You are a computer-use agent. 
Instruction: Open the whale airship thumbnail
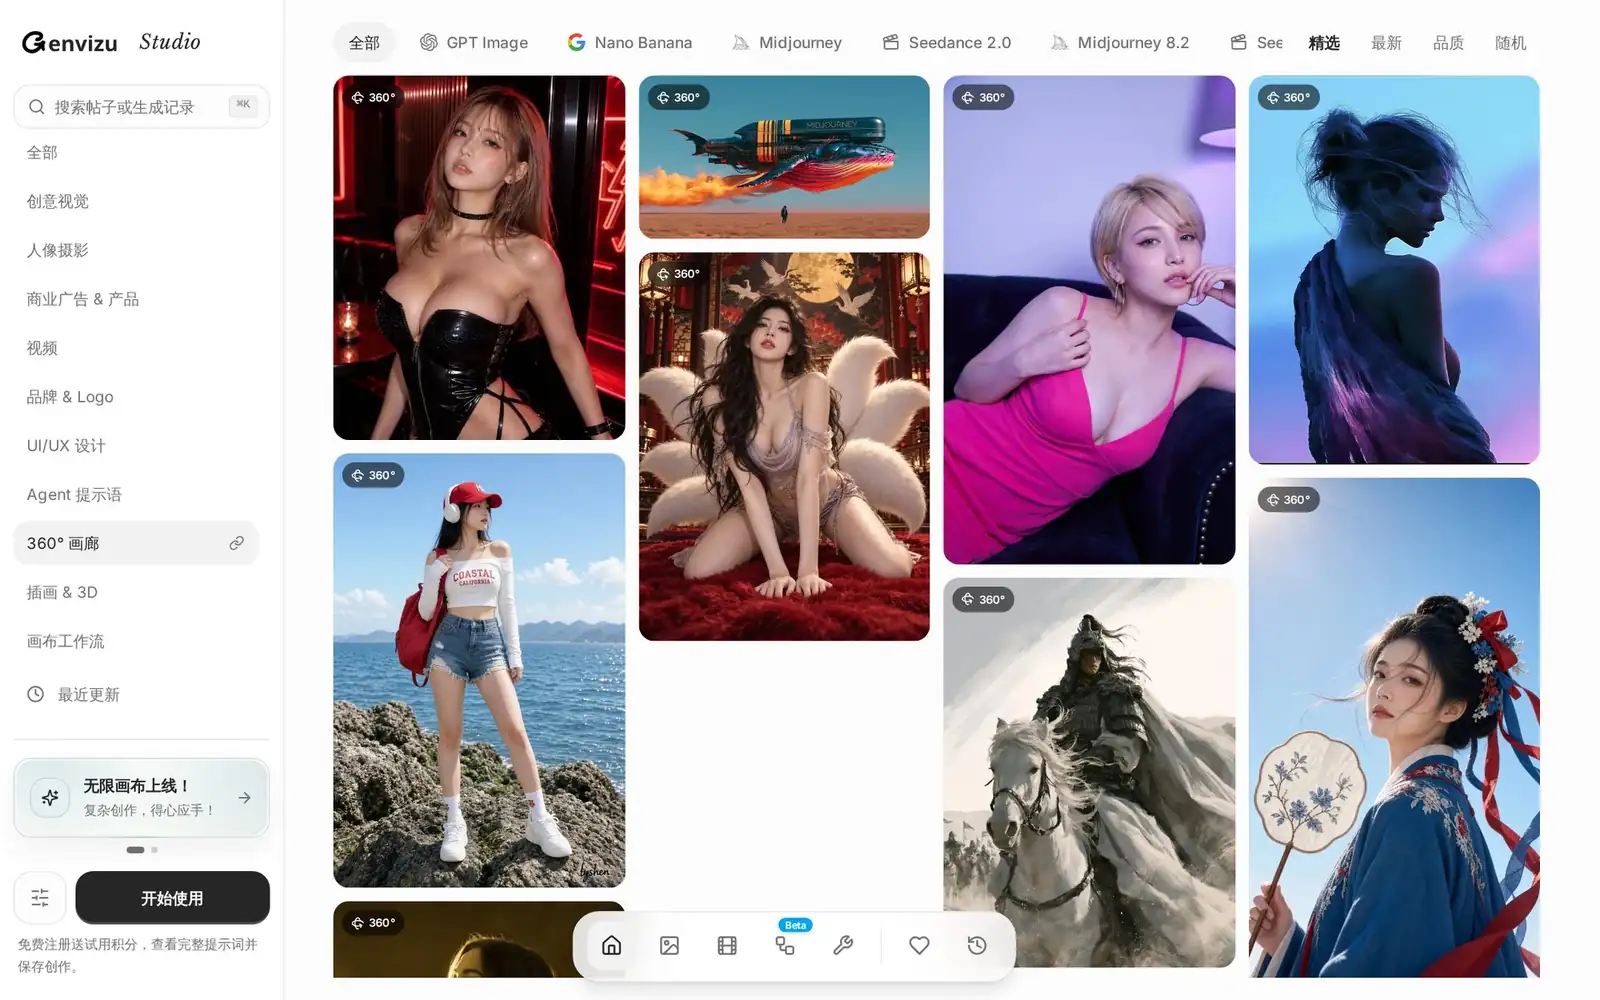[x=784, y=157]
